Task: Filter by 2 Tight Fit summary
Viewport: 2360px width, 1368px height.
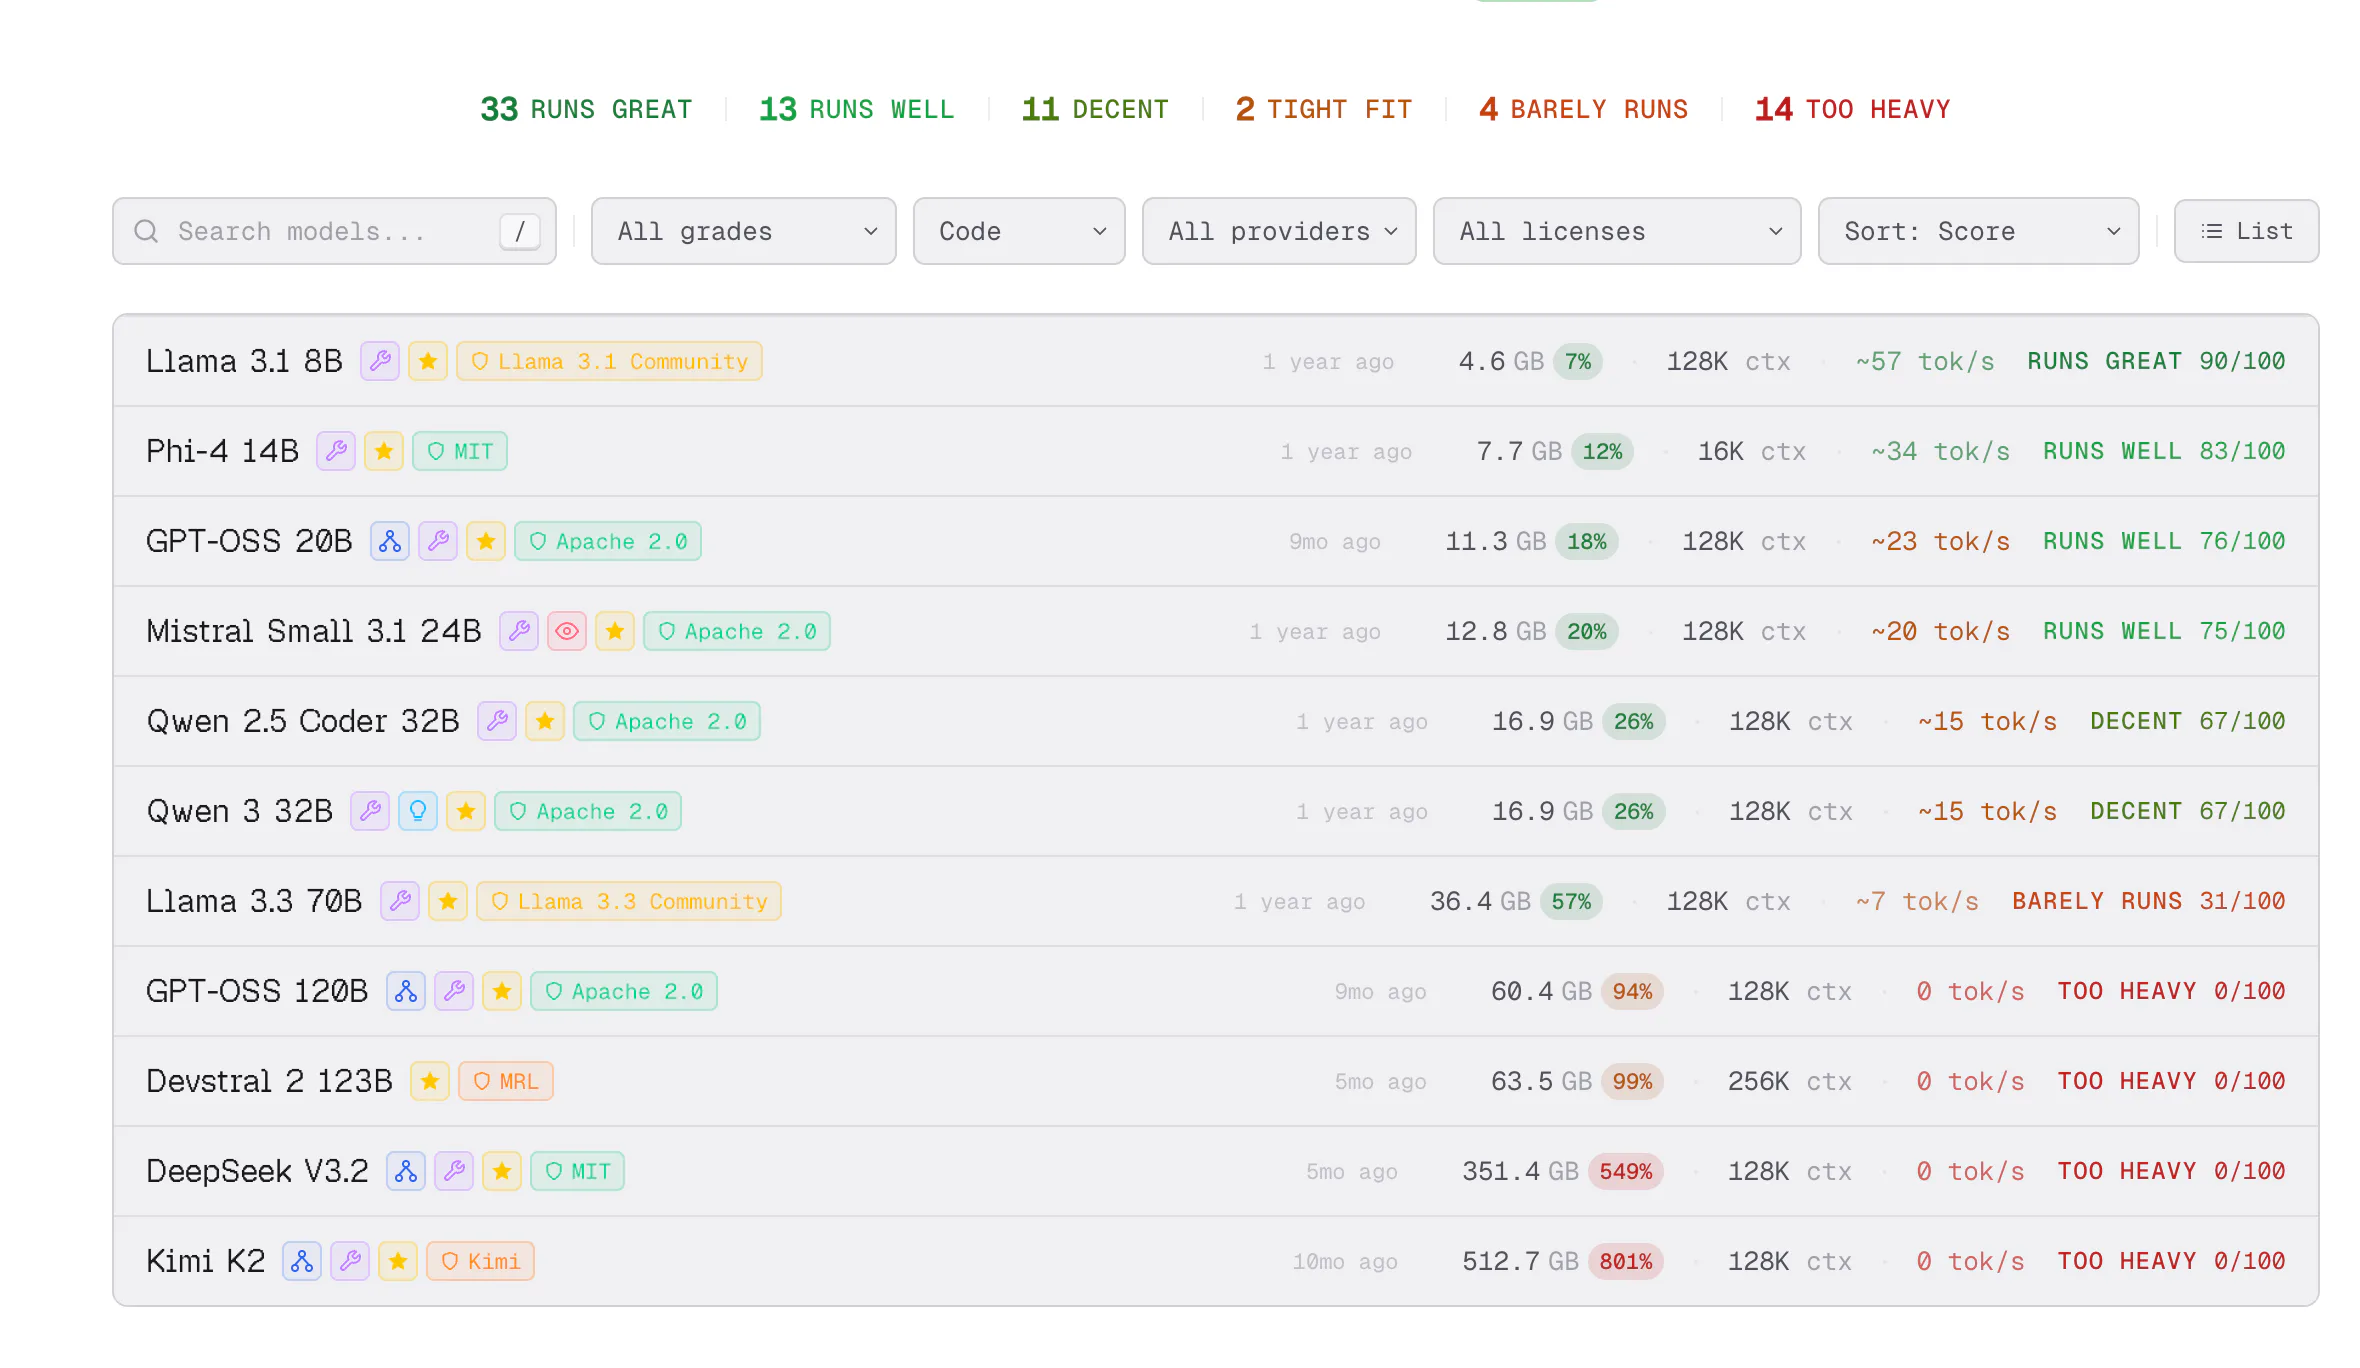Action: 1324,109
